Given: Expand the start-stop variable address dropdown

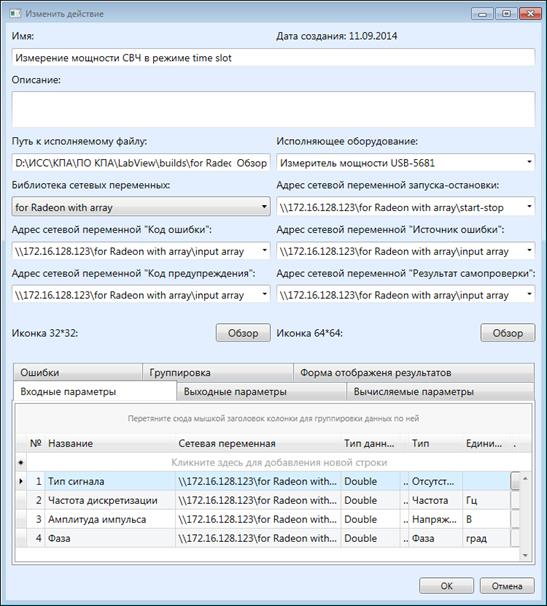Looking at the screenshot, I should point(529,206).
